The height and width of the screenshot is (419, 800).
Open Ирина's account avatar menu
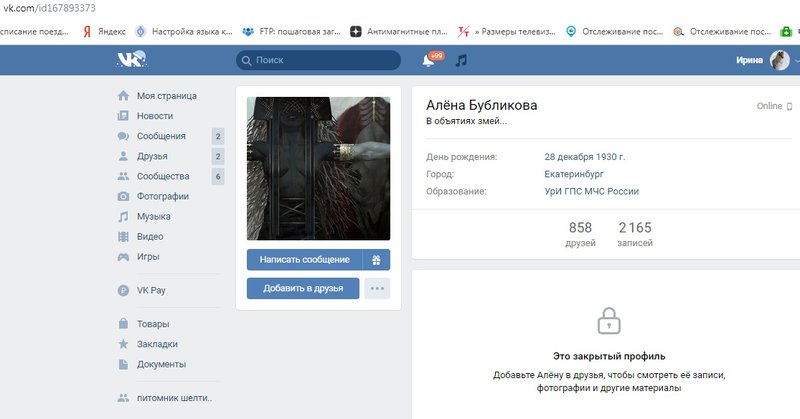(x=779, y=60)
